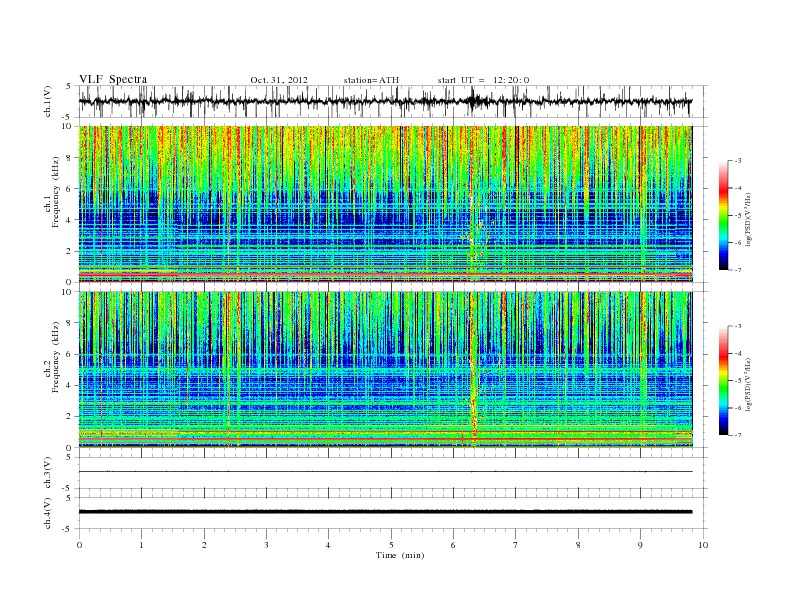Click time axis tick label "3"
This screenshot has height=612, width=792.
(x=266, y=545)
